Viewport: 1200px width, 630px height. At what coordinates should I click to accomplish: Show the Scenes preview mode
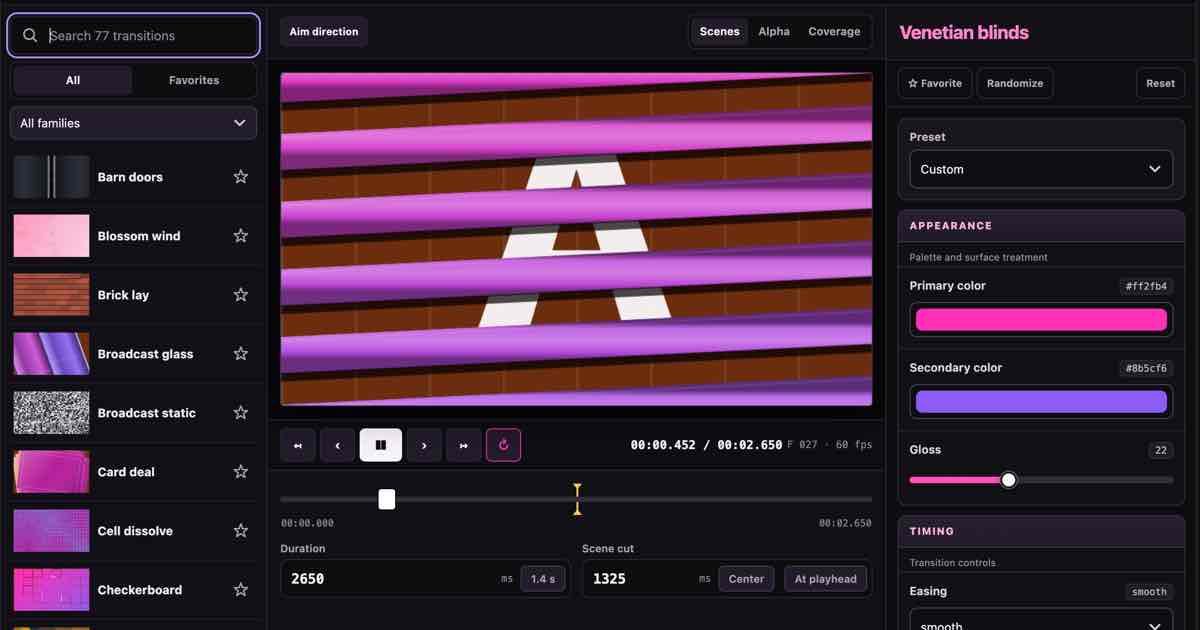720,32
